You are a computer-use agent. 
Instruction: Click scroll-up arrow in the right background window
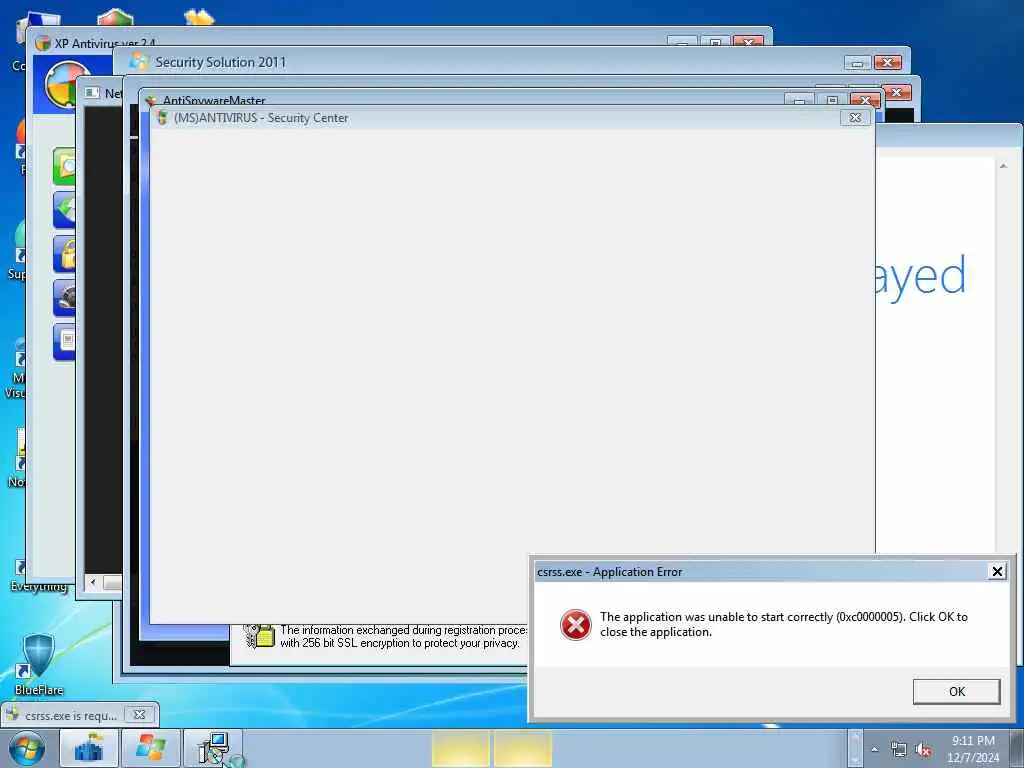pos(1003,166)
